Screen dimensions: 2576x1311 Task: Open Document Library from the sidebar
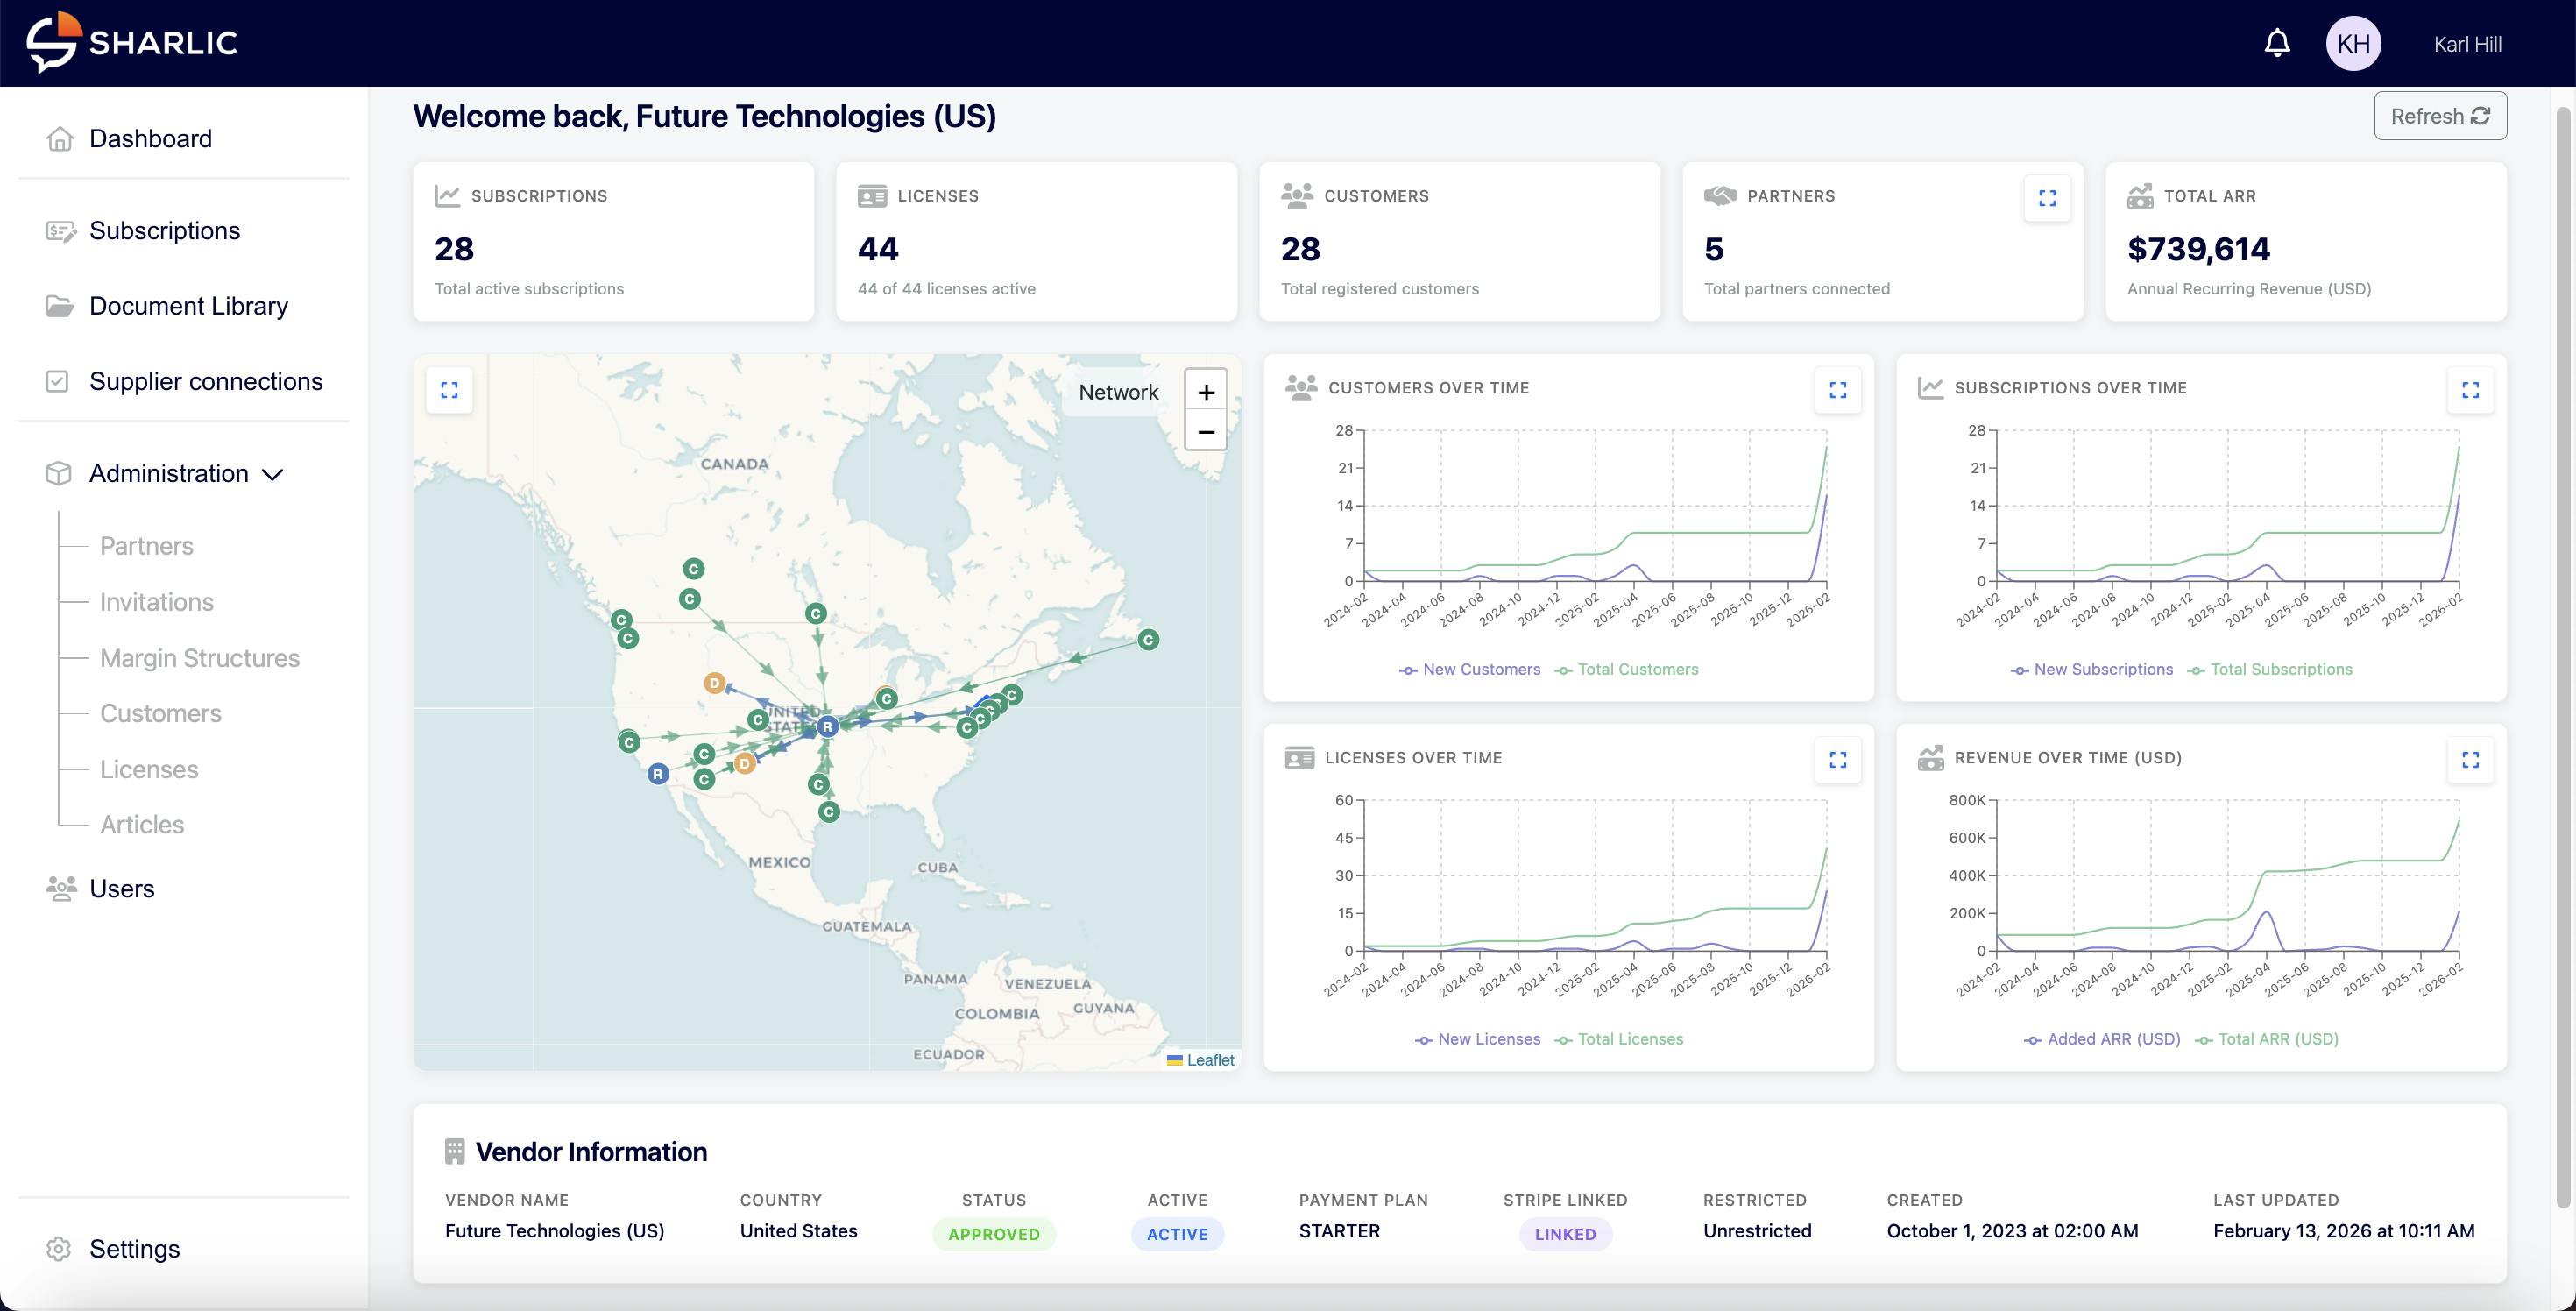click(x=188, y=306)
